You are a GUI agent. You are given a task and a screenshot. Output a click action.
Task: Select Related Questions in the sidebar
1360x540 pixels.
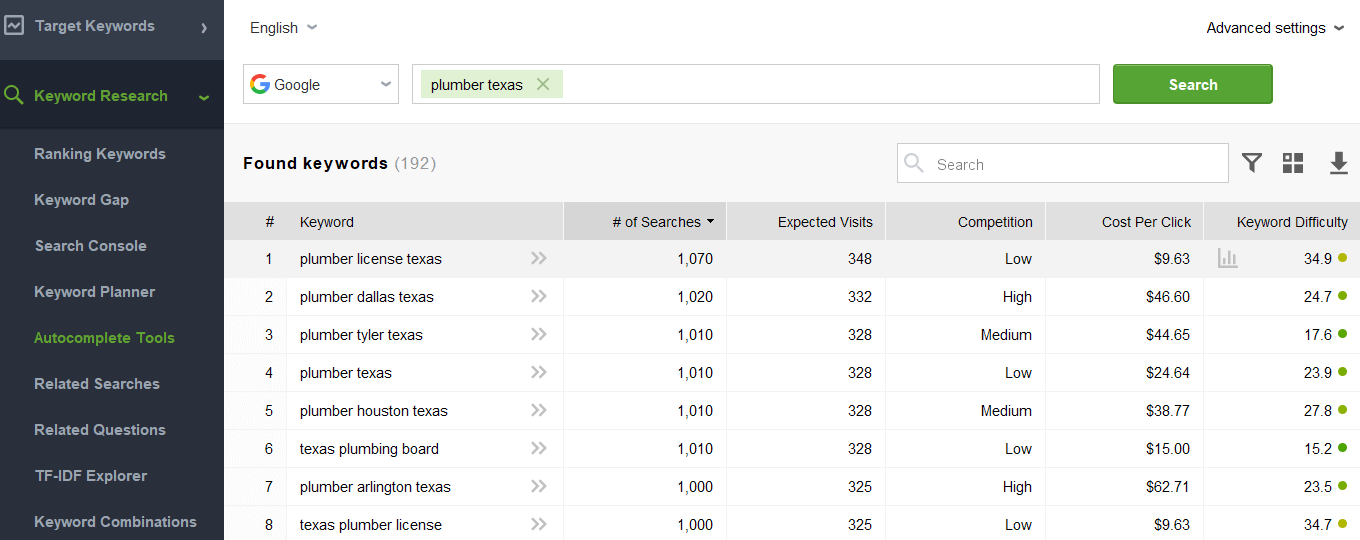100,430
